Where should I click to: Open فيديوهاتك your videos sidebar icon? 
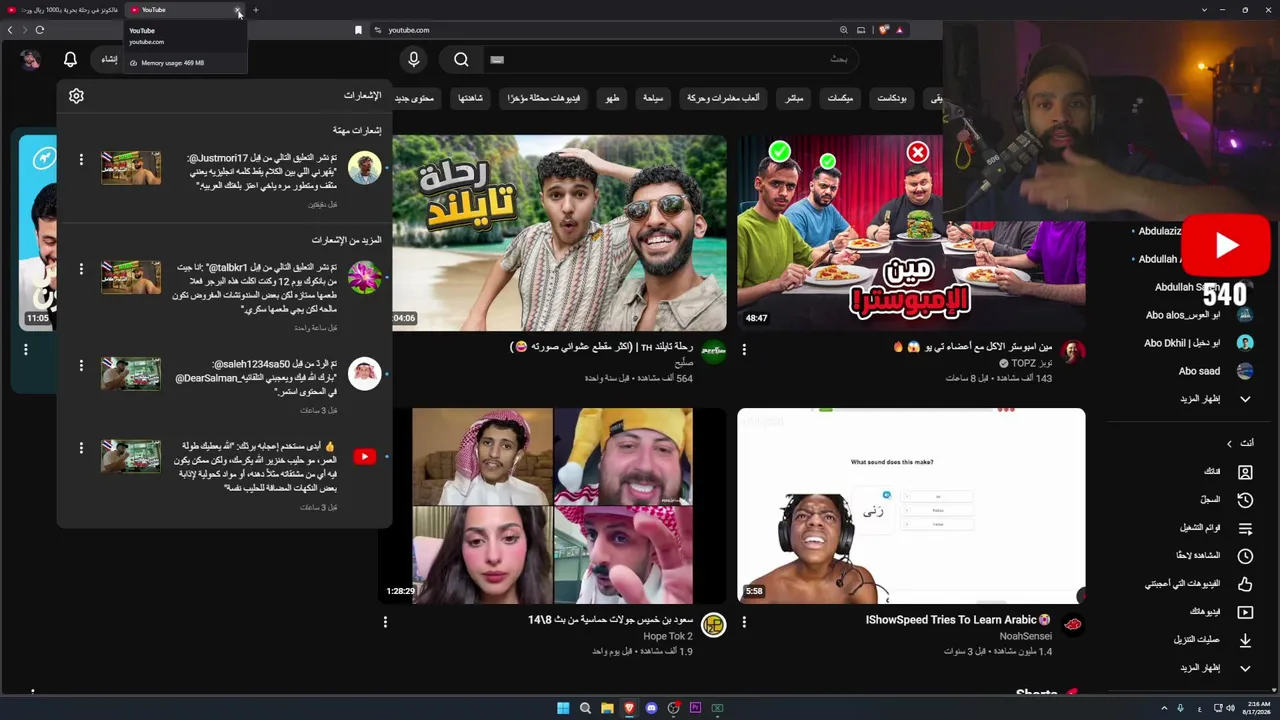pos(1245,612)
